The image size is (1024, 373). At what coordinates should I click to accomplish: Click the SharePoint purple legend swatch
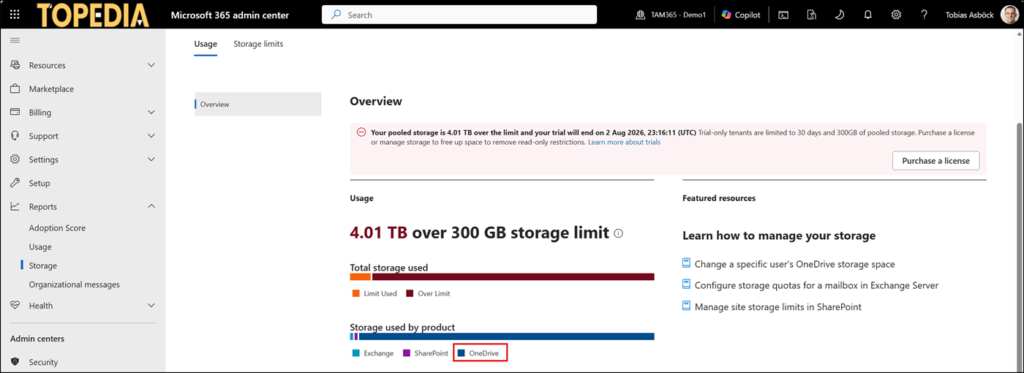tap(406, 353)
